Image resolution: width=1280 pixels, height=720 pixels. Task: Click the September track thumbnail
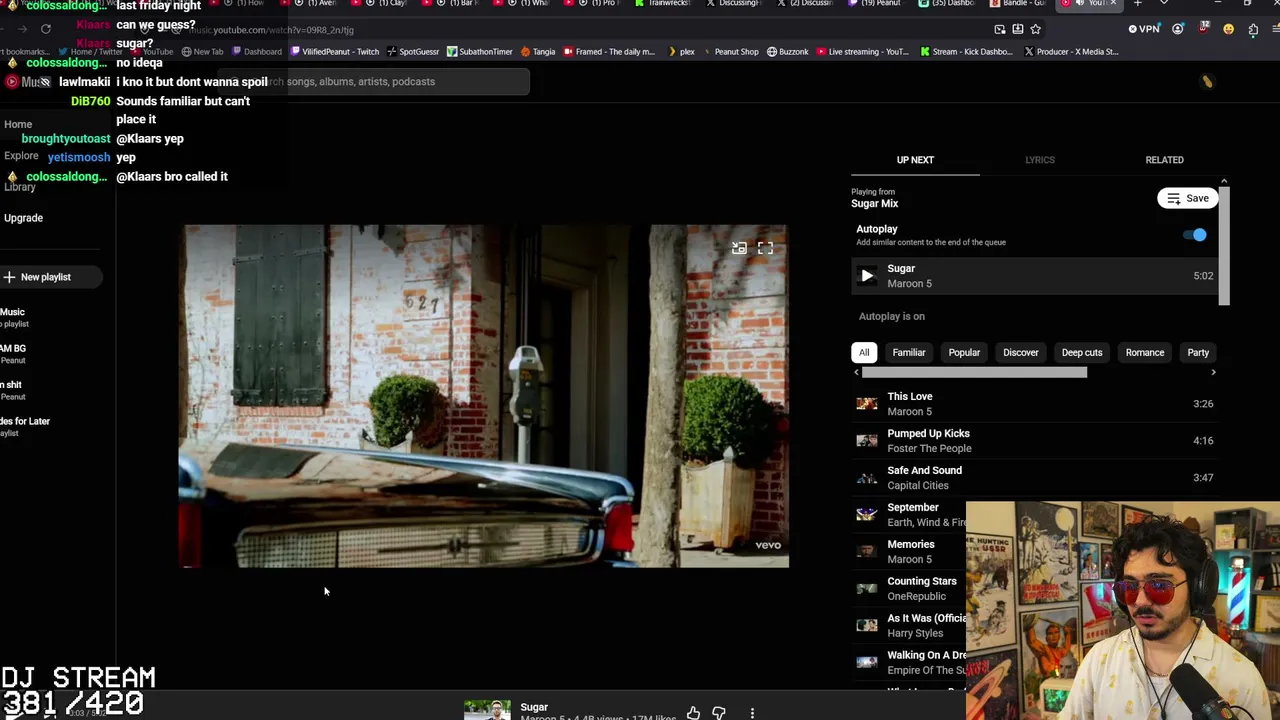[x=867, y=515]
